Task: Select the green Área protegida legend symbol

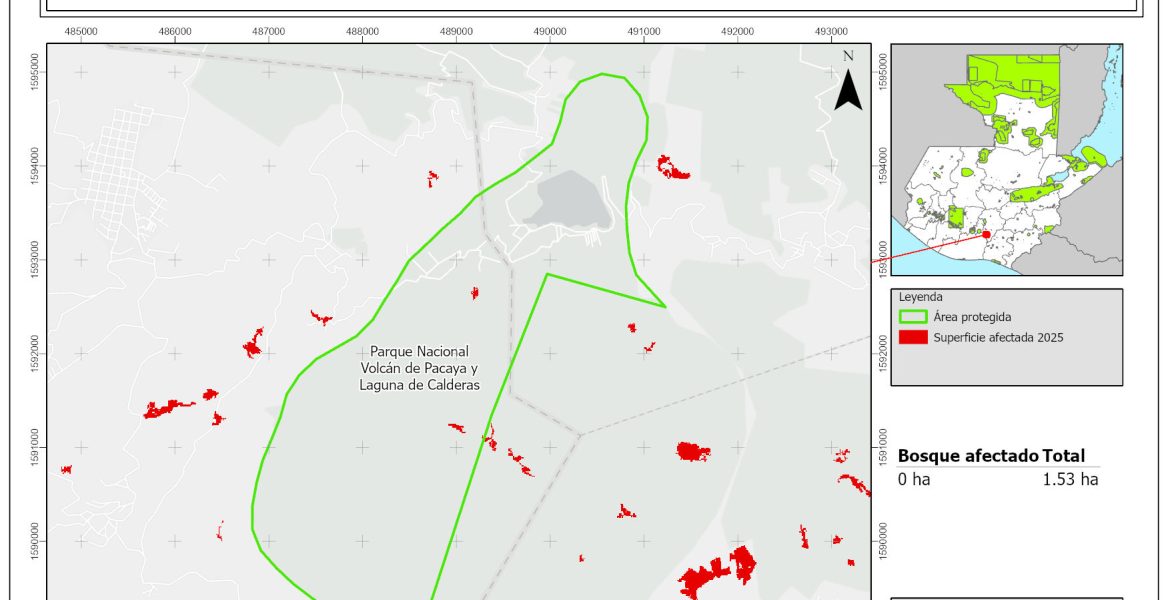Action: [913, 317]
